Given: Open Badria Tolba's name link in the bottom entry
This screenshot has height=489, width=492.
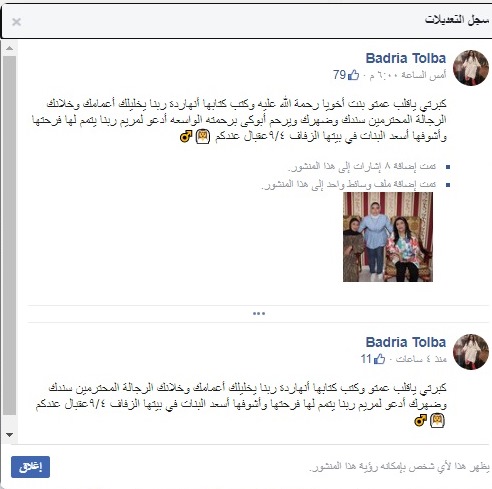Looking at the screenshot, I should pyautogui.click(x=406, y=342).
